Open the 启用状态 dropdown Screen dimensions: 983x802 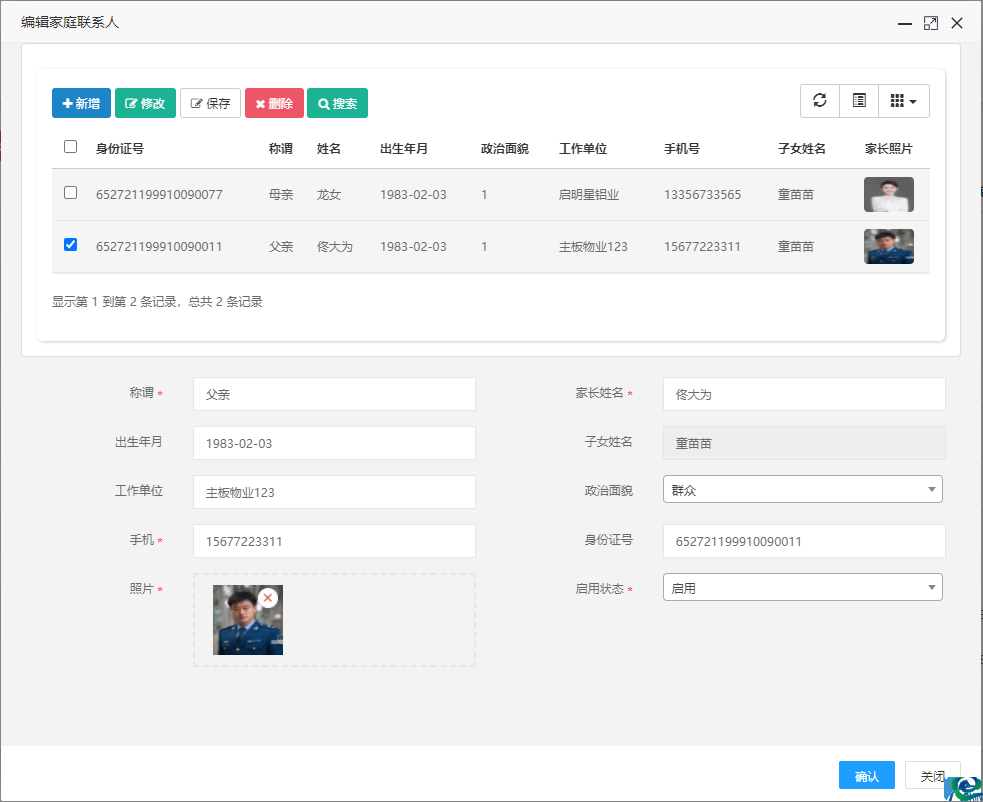pyautogui.click(x=803, y=588)
